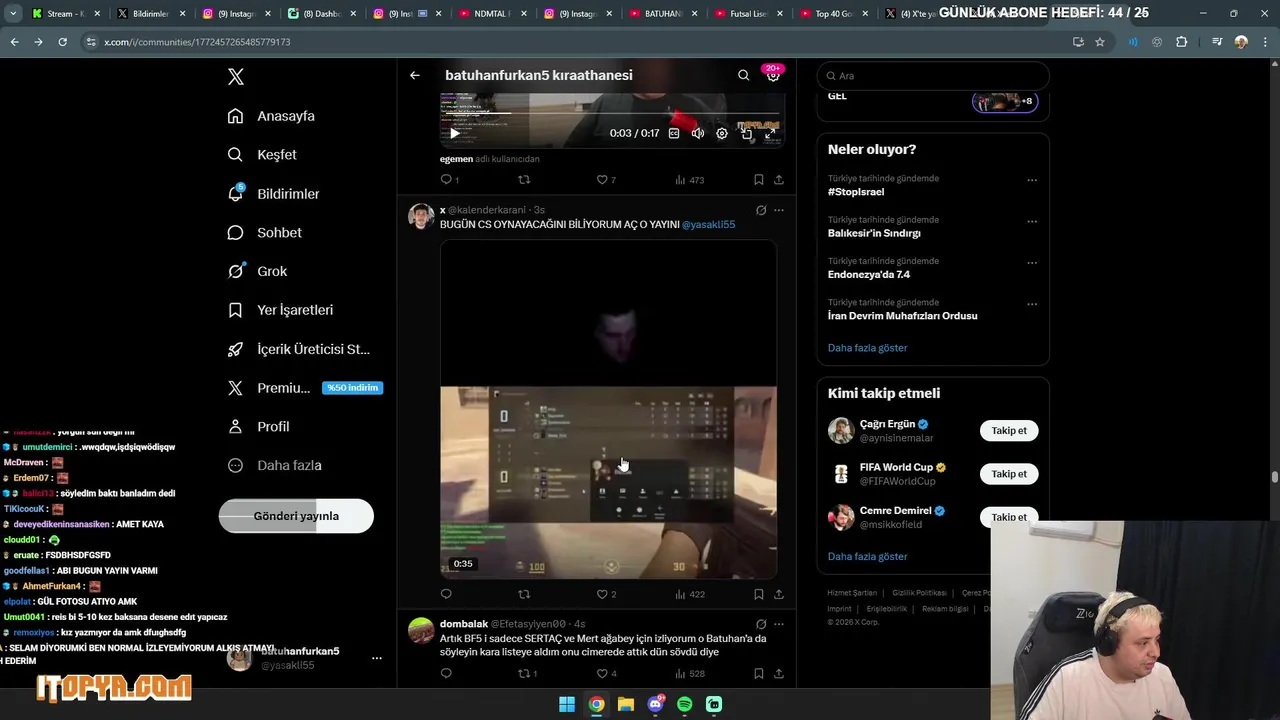Open account menu dots beside batuhanfurkan5
This screenshot has height=720, width=1280.
coord(377,658)
